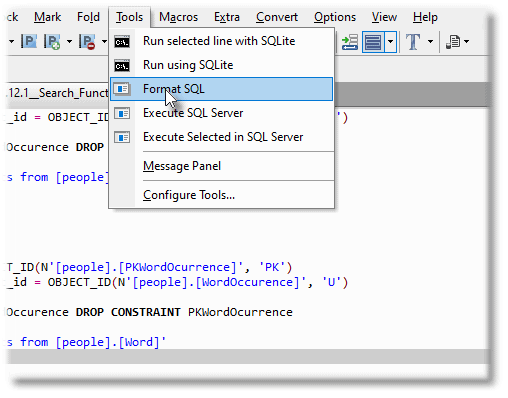Click the console icon beside Run selected line
The height and width of the screenshot is (398, 508).
tap(122, 42)
